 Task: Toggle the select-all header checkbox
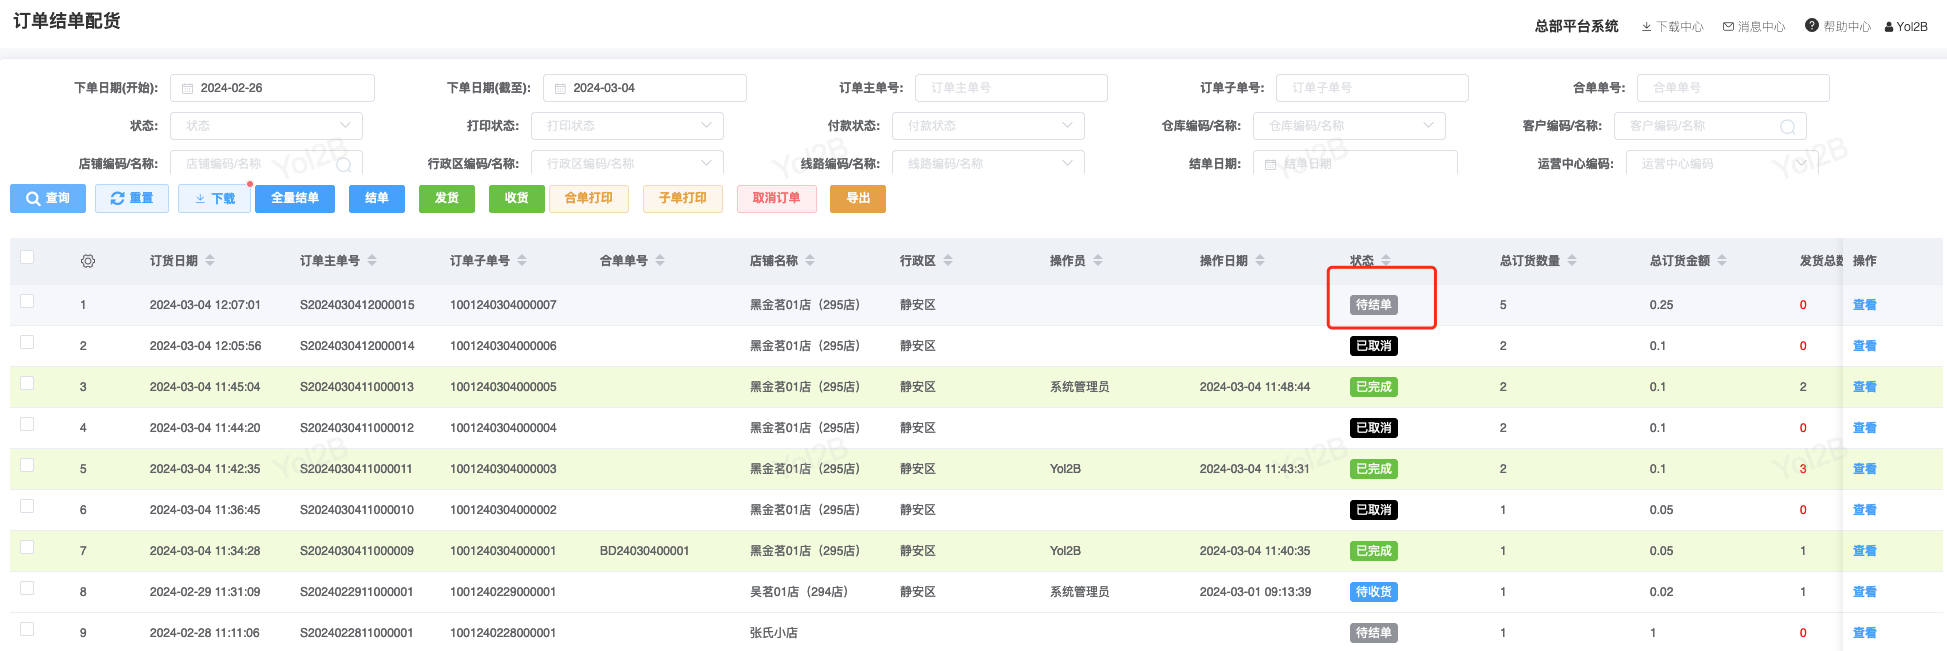tap(27, 258)
